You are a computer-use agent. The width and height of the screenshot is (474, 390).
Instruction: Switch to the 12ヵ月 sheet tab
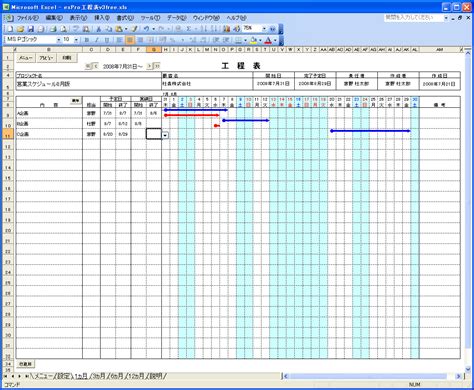point(135,376)
